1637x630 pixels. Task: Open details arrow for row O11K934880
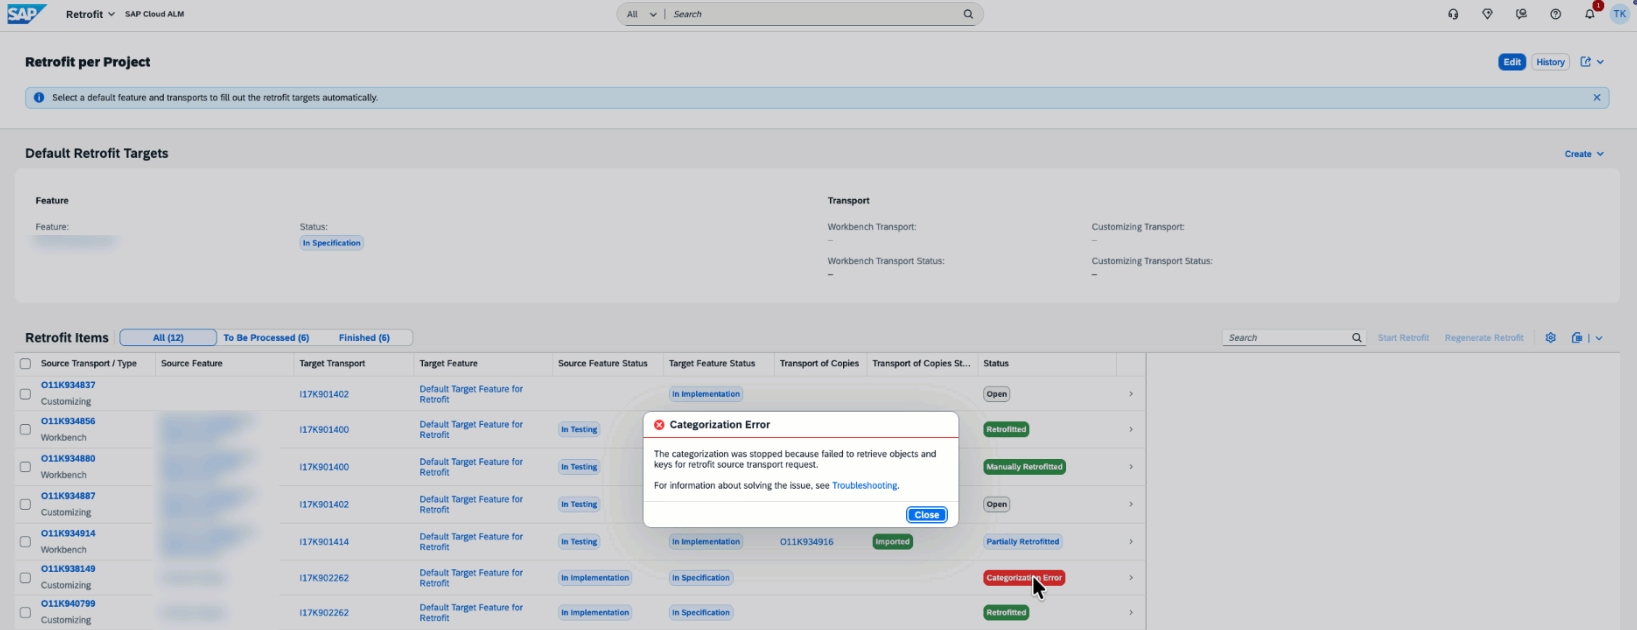coord(1131,467)
